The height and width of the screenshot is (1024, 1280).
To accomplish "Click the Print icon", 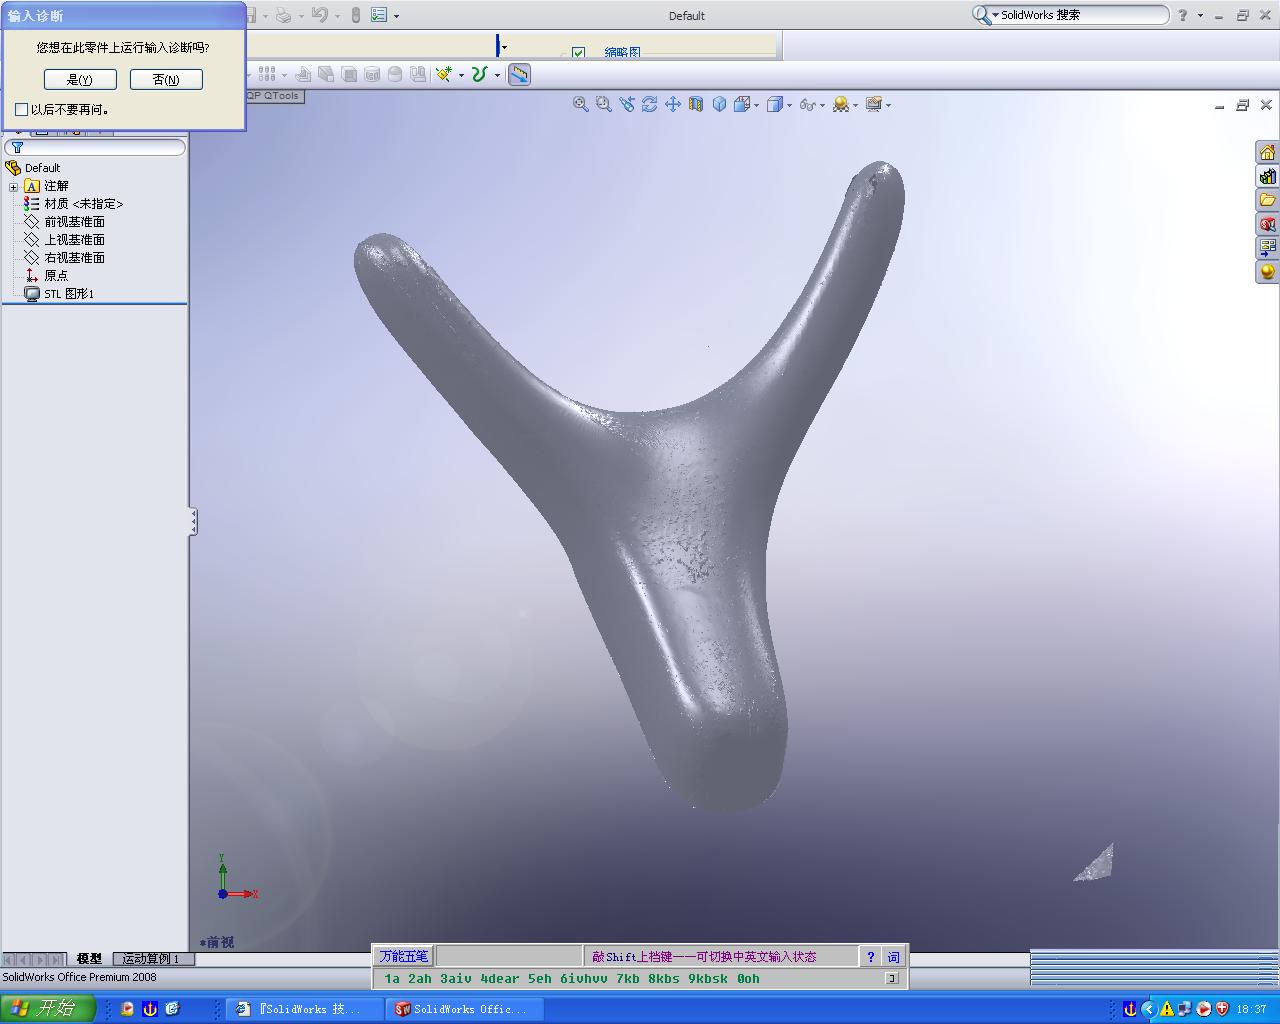I will [x=283, y=15].
